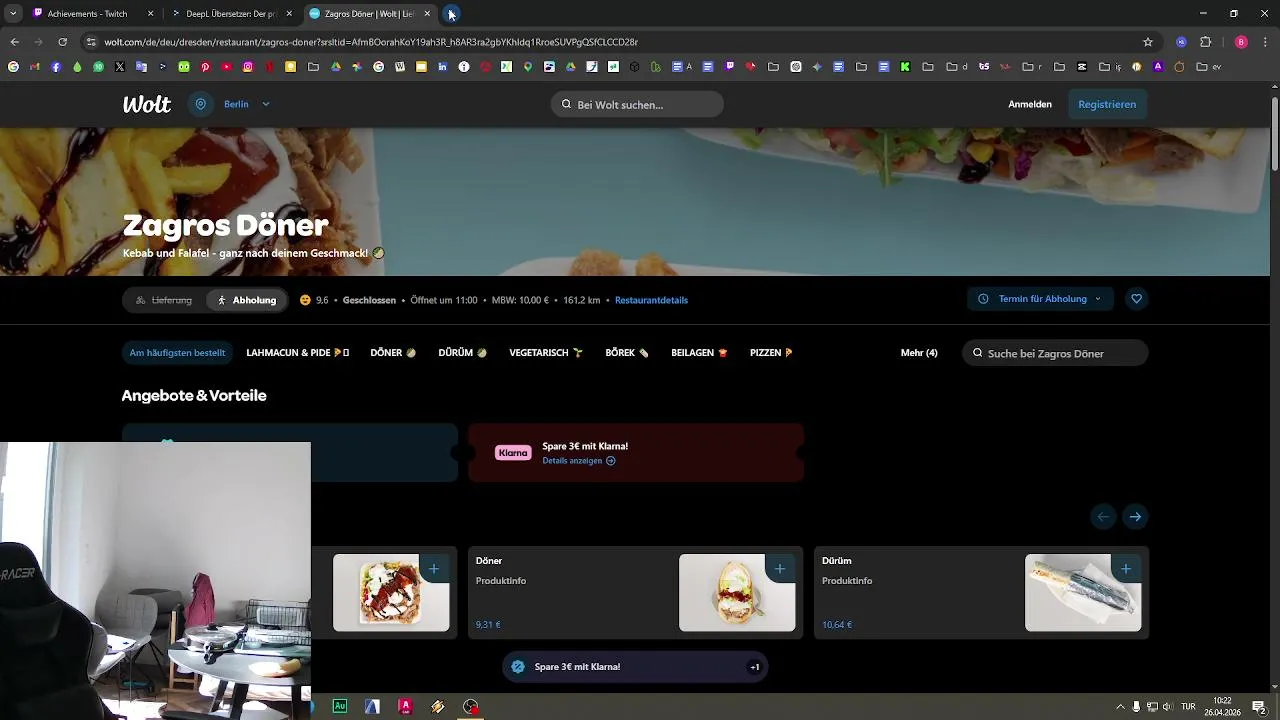Screen dimensions: 1280x720
Task: Open the Extensions puzzle icon
Action: pyautogui.click(x=1205, y=42)
